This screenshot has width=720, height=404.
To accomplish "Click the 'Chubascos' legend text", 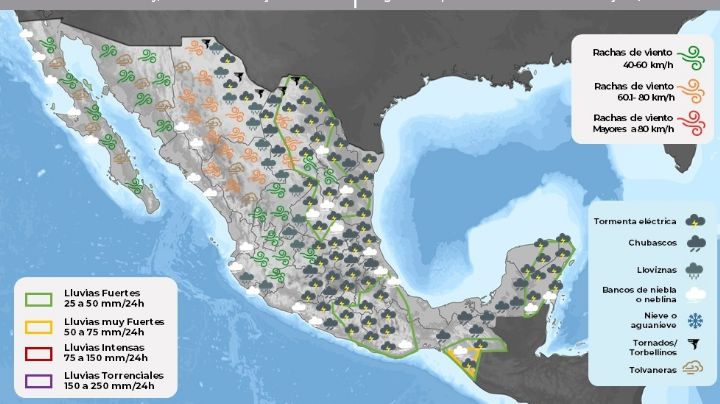I will (652, 243).
